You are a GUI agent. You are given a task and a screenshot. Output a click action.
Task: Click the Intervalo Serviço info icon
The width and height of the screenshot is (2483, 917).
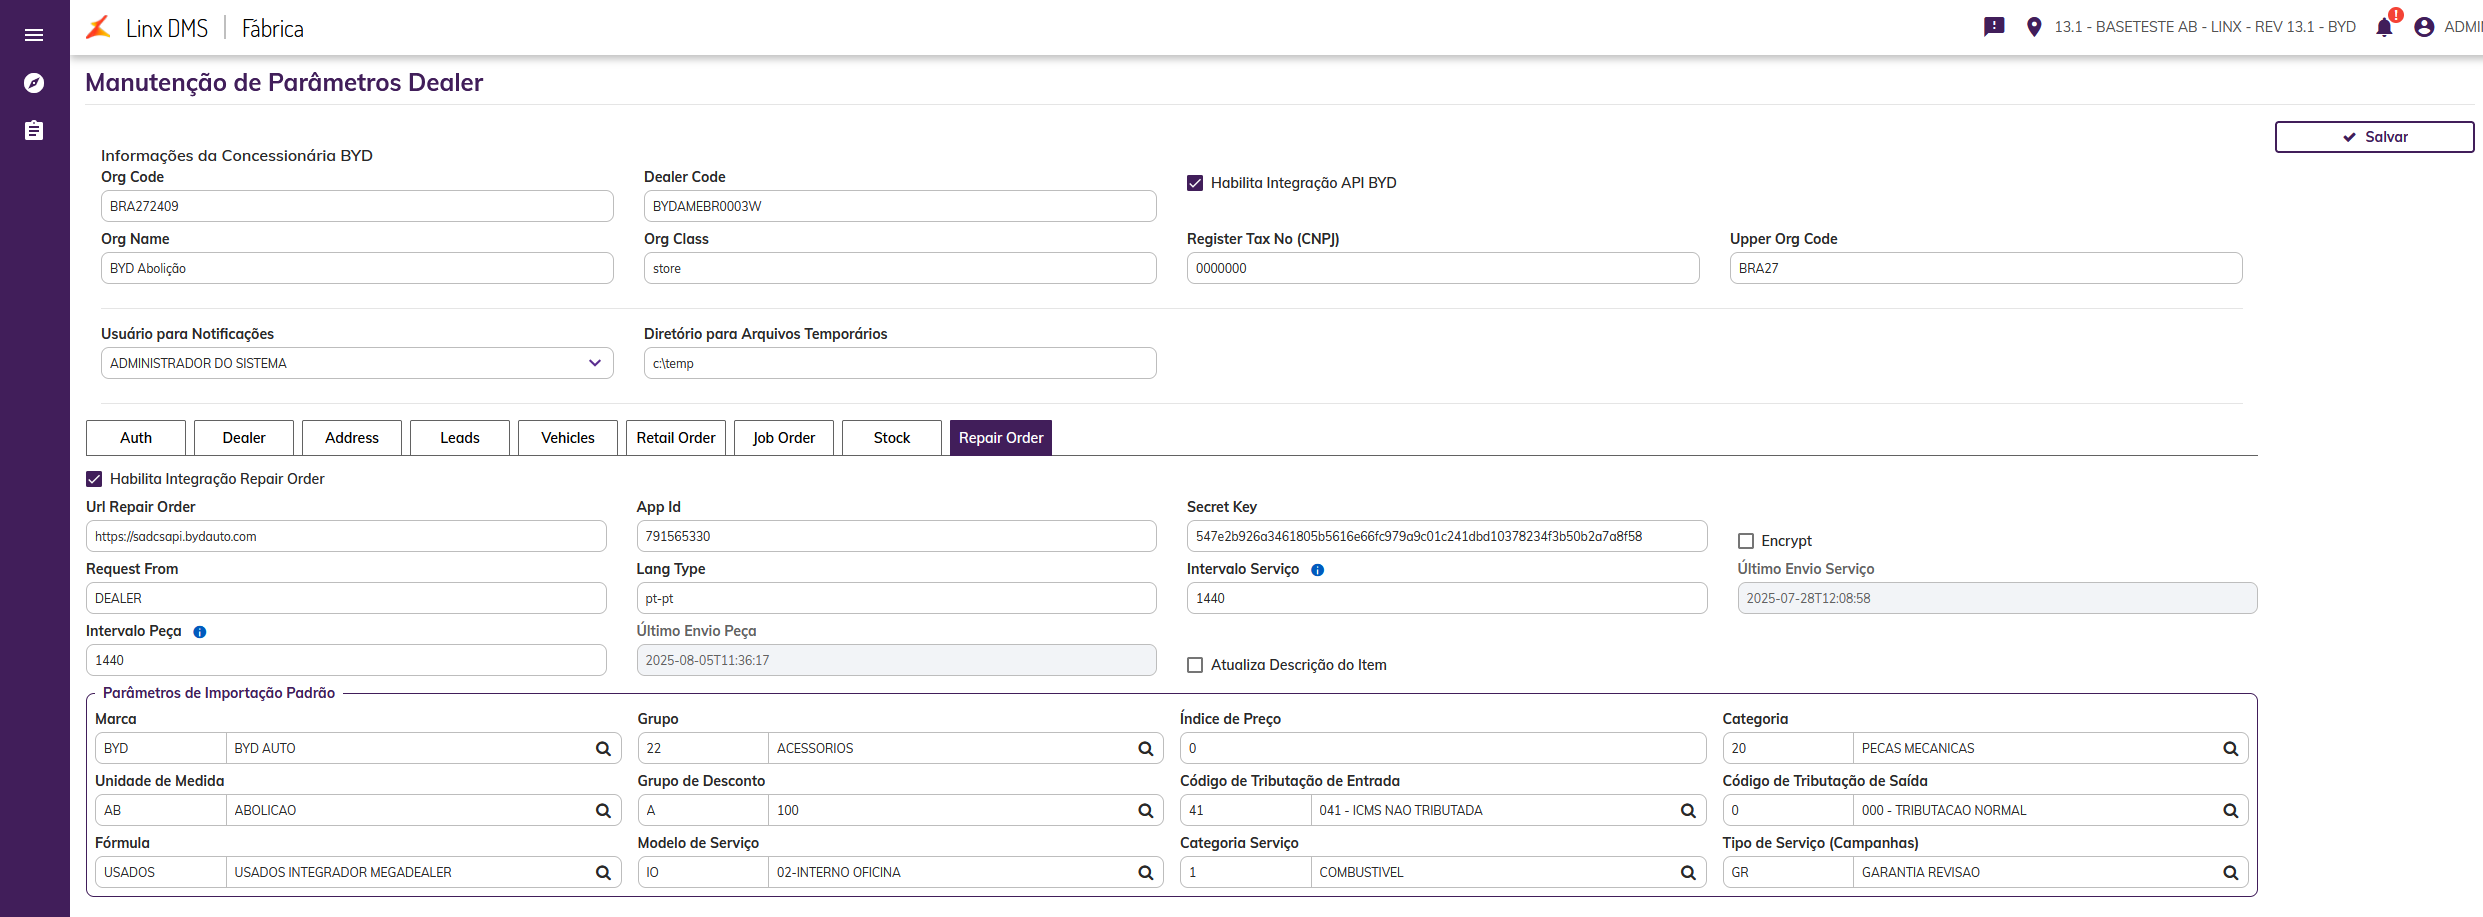pyautogui.click(x=1317, y=570)
